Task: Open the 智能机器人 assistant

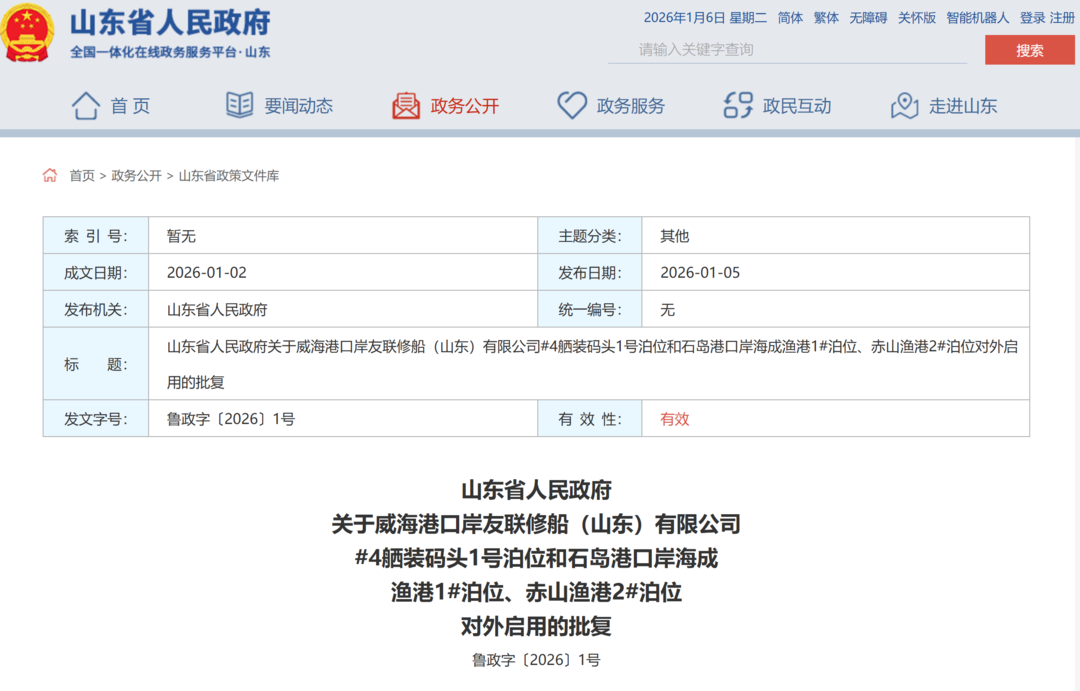Action: click(x=978, y=18)
